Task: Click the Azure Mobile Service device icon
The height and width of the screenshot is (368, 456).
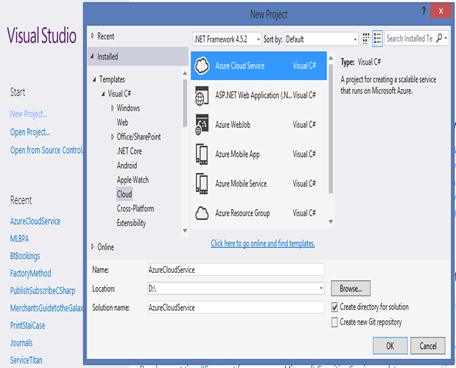Action: [x=202, y=183]
